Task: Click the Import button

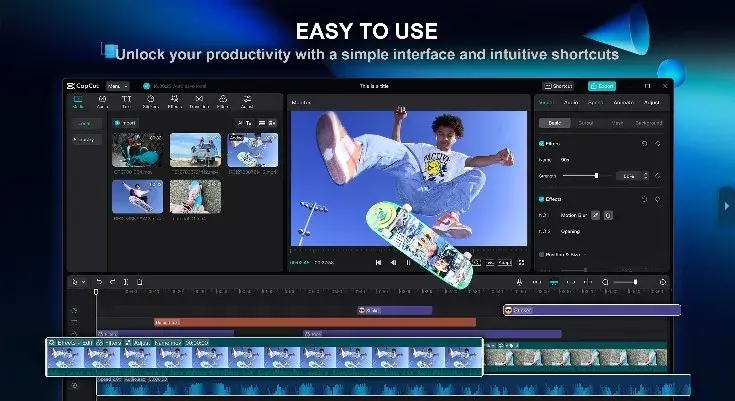Action: tap(125, 123)
